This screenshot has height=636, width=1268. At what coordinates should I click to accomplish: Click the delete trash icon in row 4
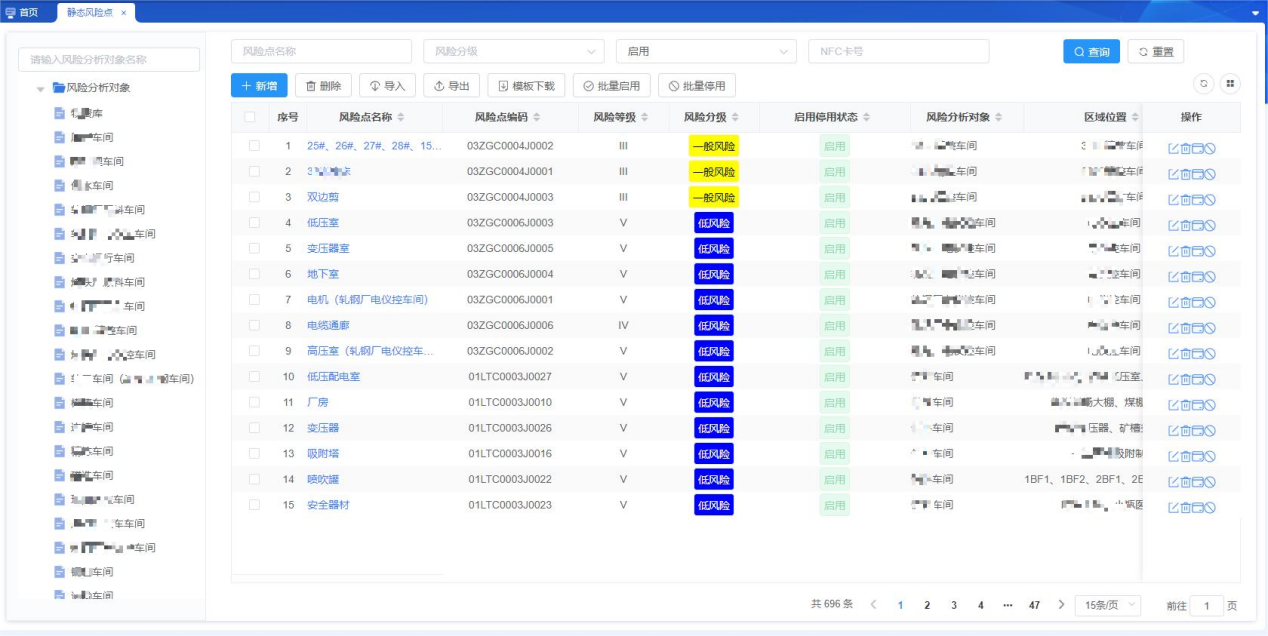[1185, 225]
